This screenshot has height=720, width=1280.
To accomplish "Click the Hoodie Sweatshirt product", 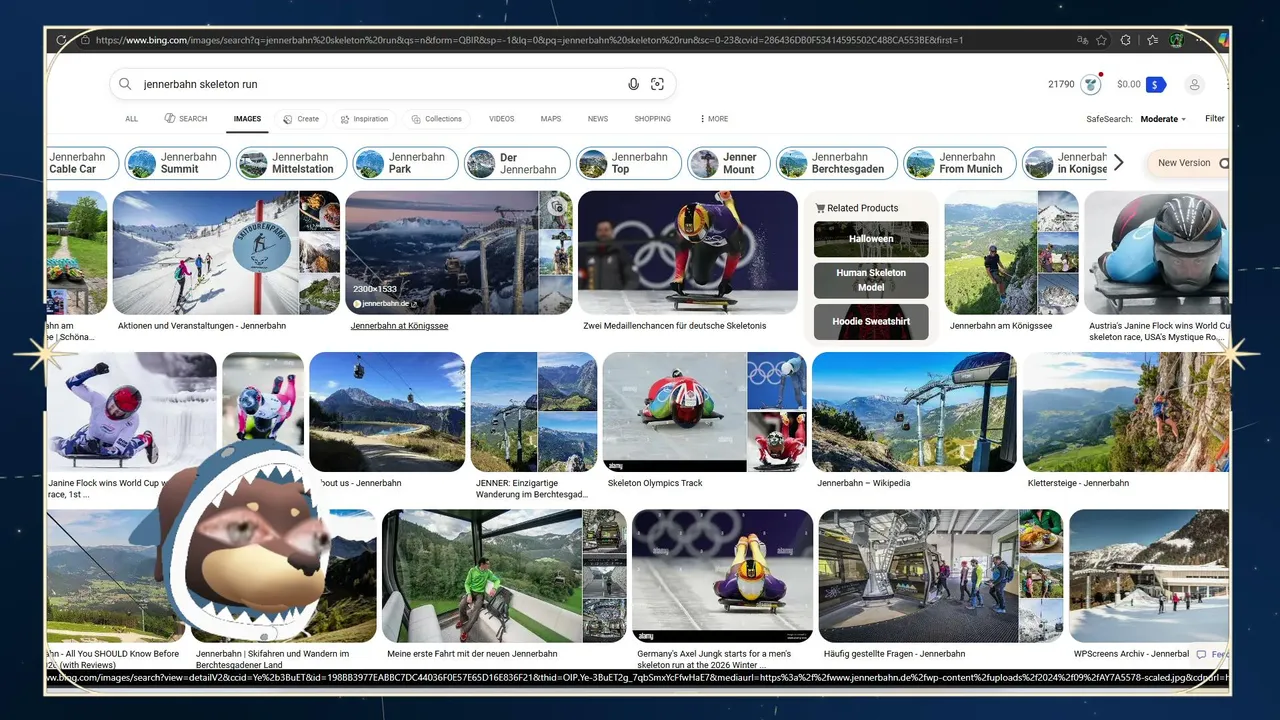I will (871, 322).
